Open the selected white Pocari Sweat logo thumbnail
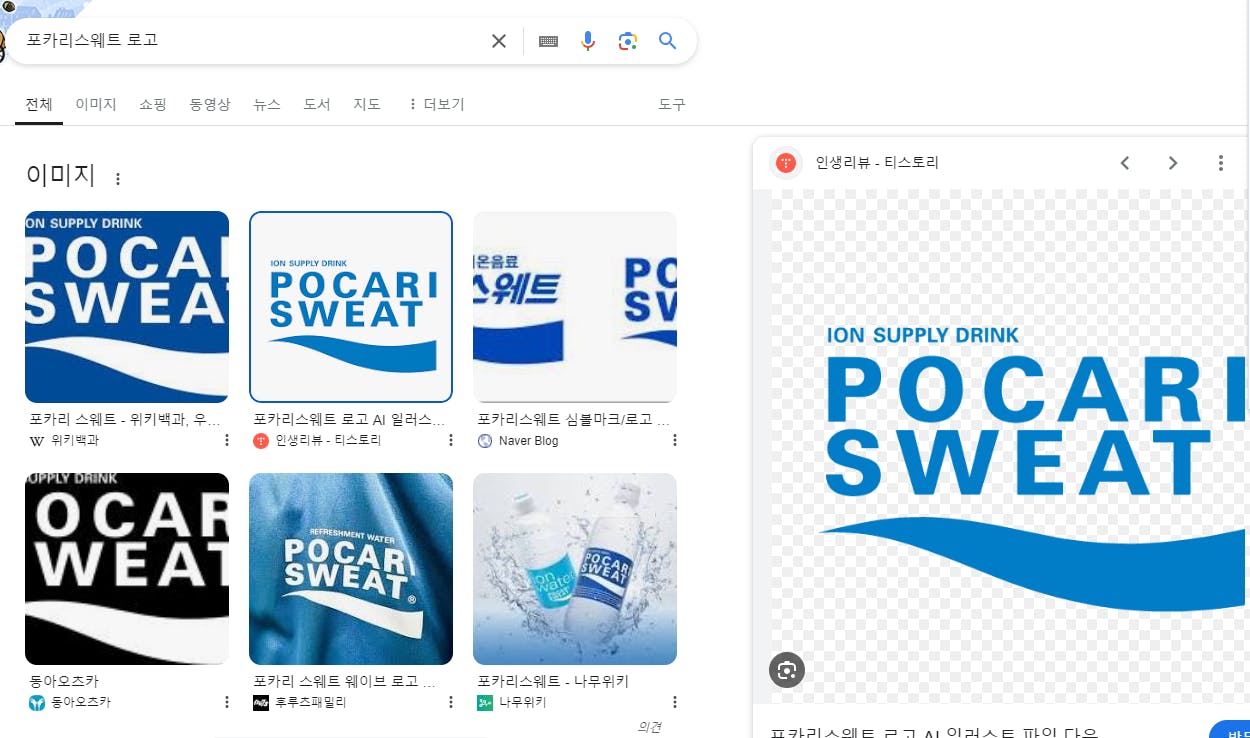 coord(351,307)
